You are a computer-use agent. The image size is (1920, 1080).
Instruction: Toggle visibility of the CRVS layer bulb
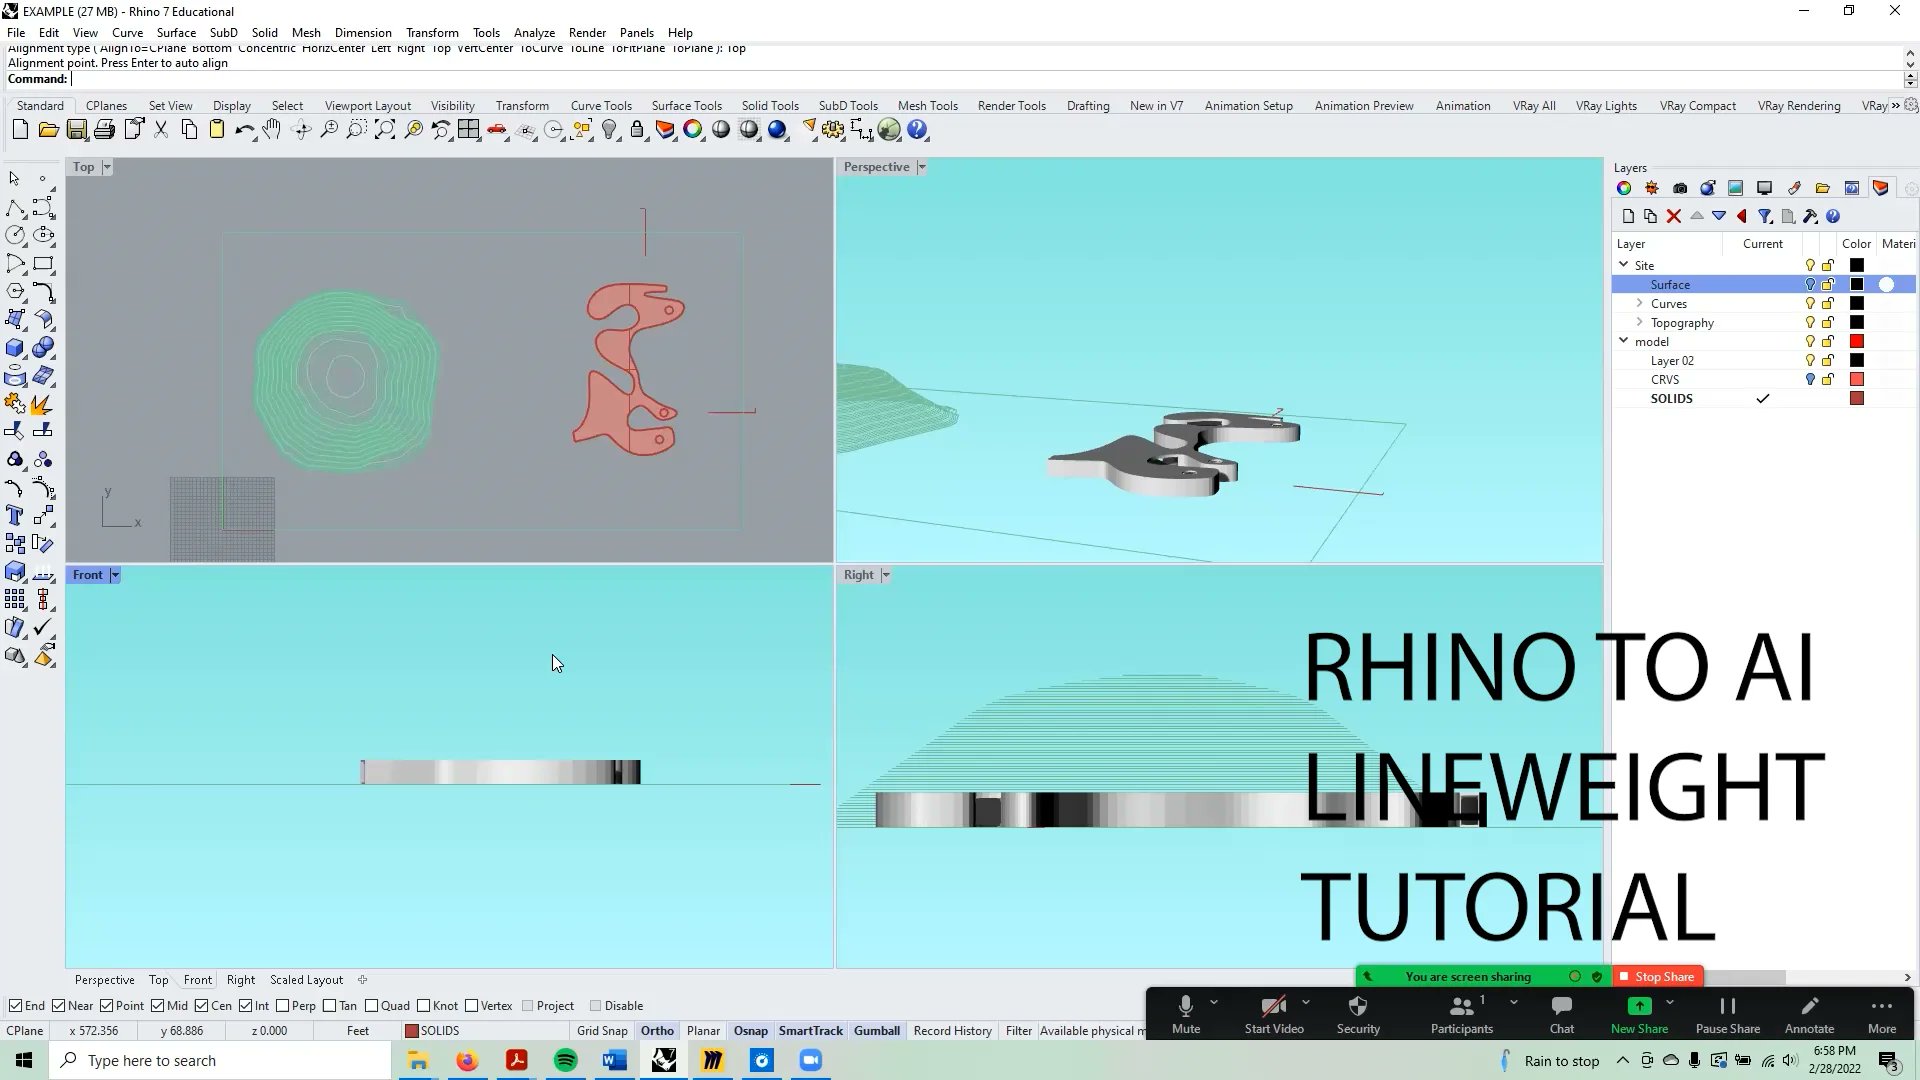click(1810, 379)
